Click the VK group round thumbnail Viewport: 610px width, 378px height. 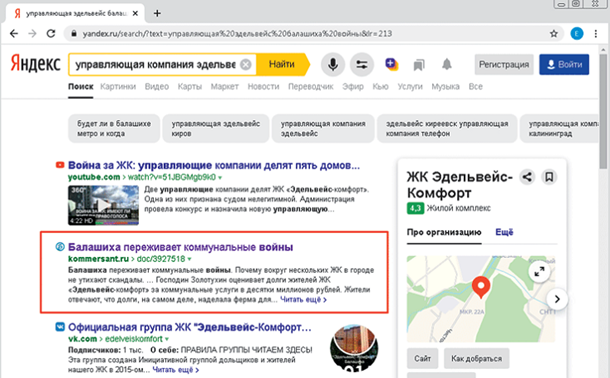(354, 348)
